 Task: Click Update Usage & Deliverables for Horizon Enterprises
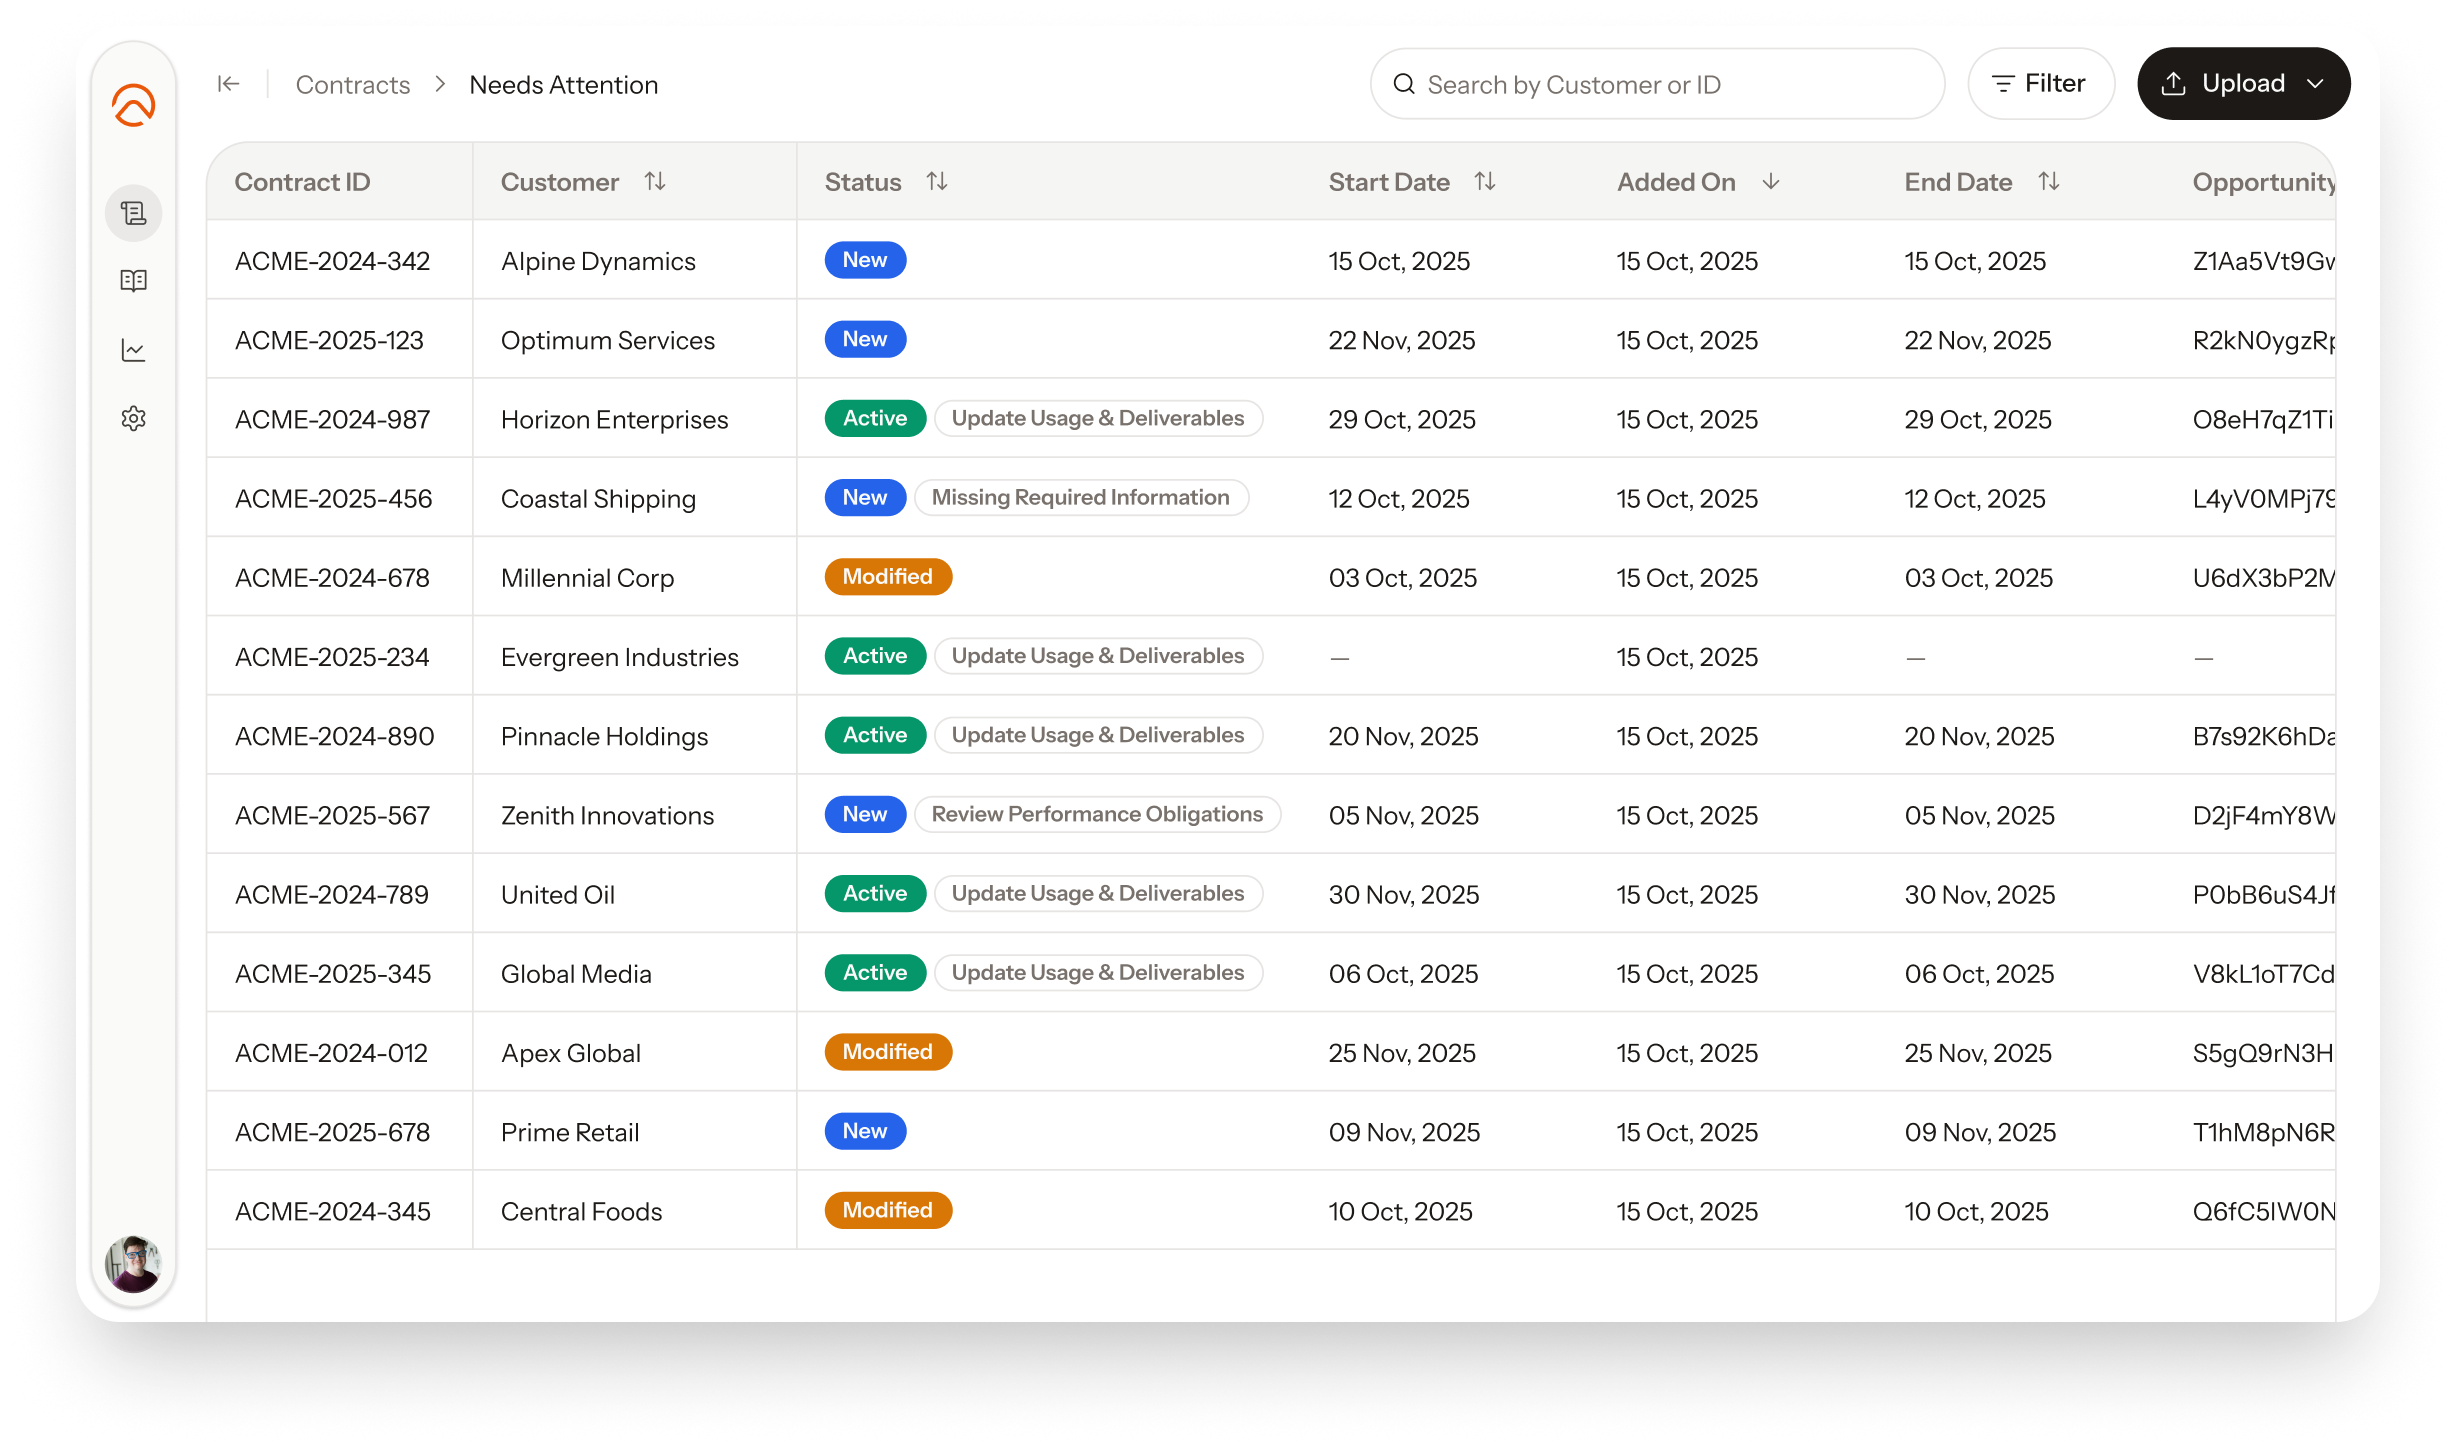pos(1098,418)
